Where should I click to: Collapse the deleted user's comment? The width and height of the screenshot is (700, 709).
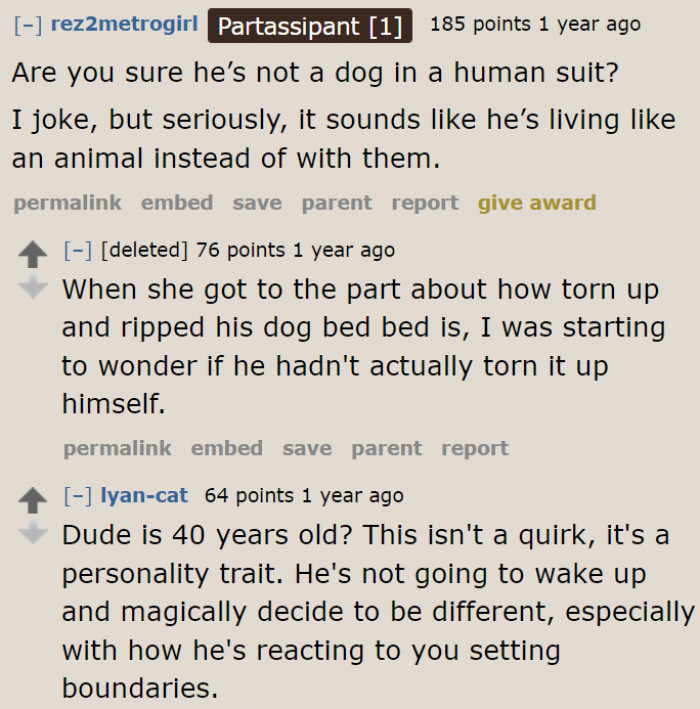click(73, 250)
